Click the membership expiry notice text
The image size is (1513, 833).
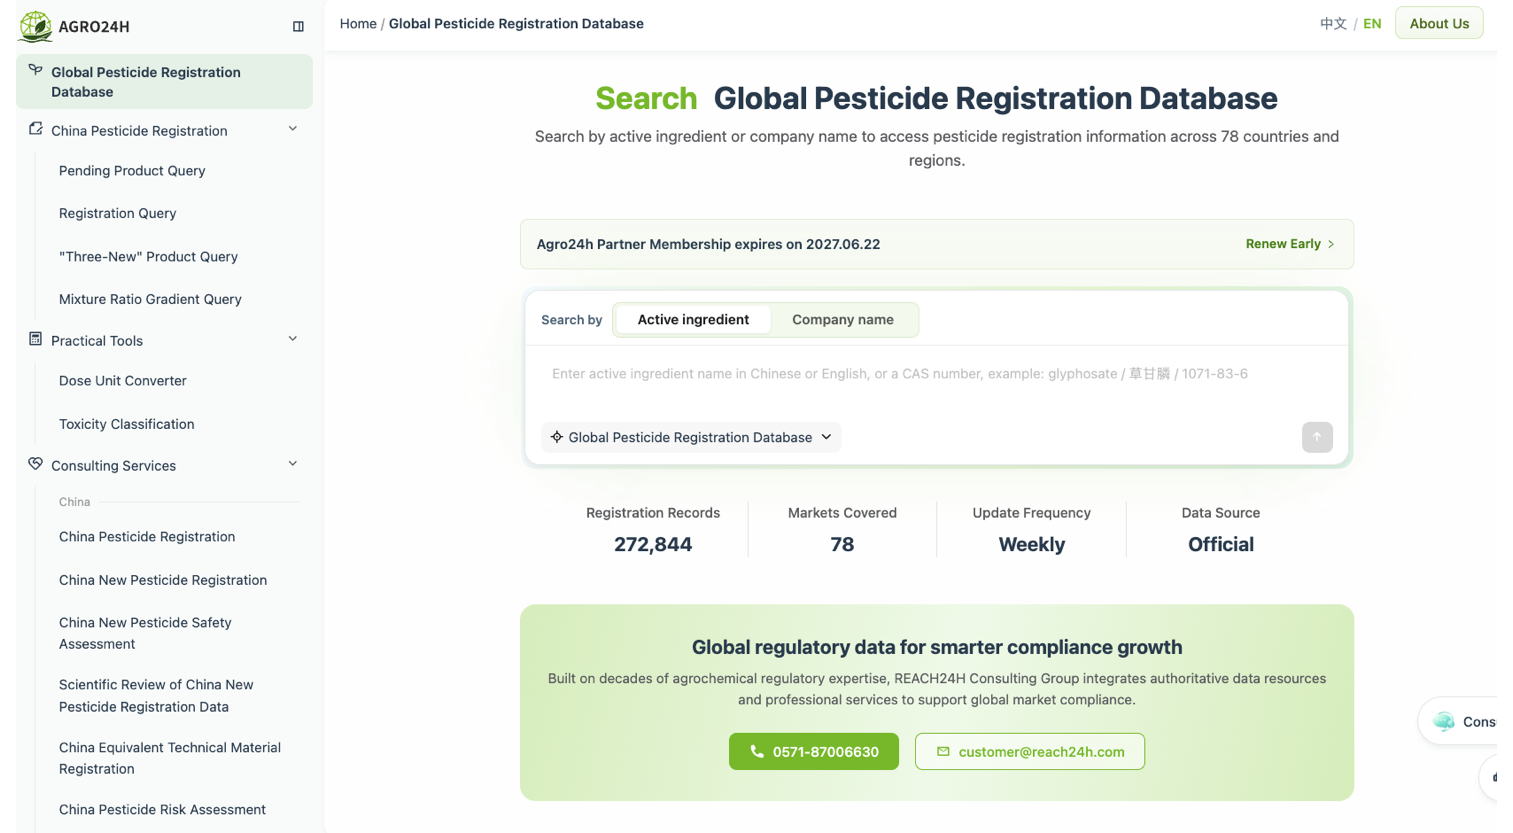(708, 244)
